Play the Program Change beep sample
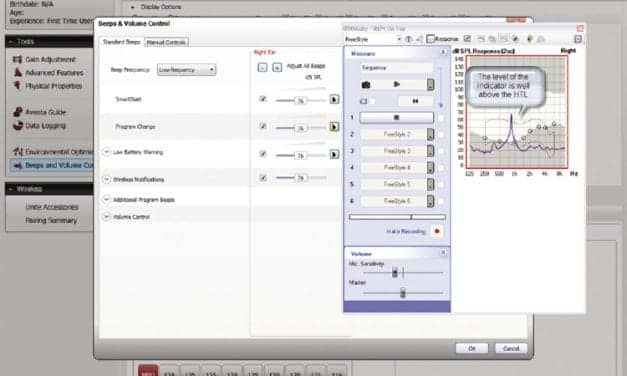 point(334,127)
